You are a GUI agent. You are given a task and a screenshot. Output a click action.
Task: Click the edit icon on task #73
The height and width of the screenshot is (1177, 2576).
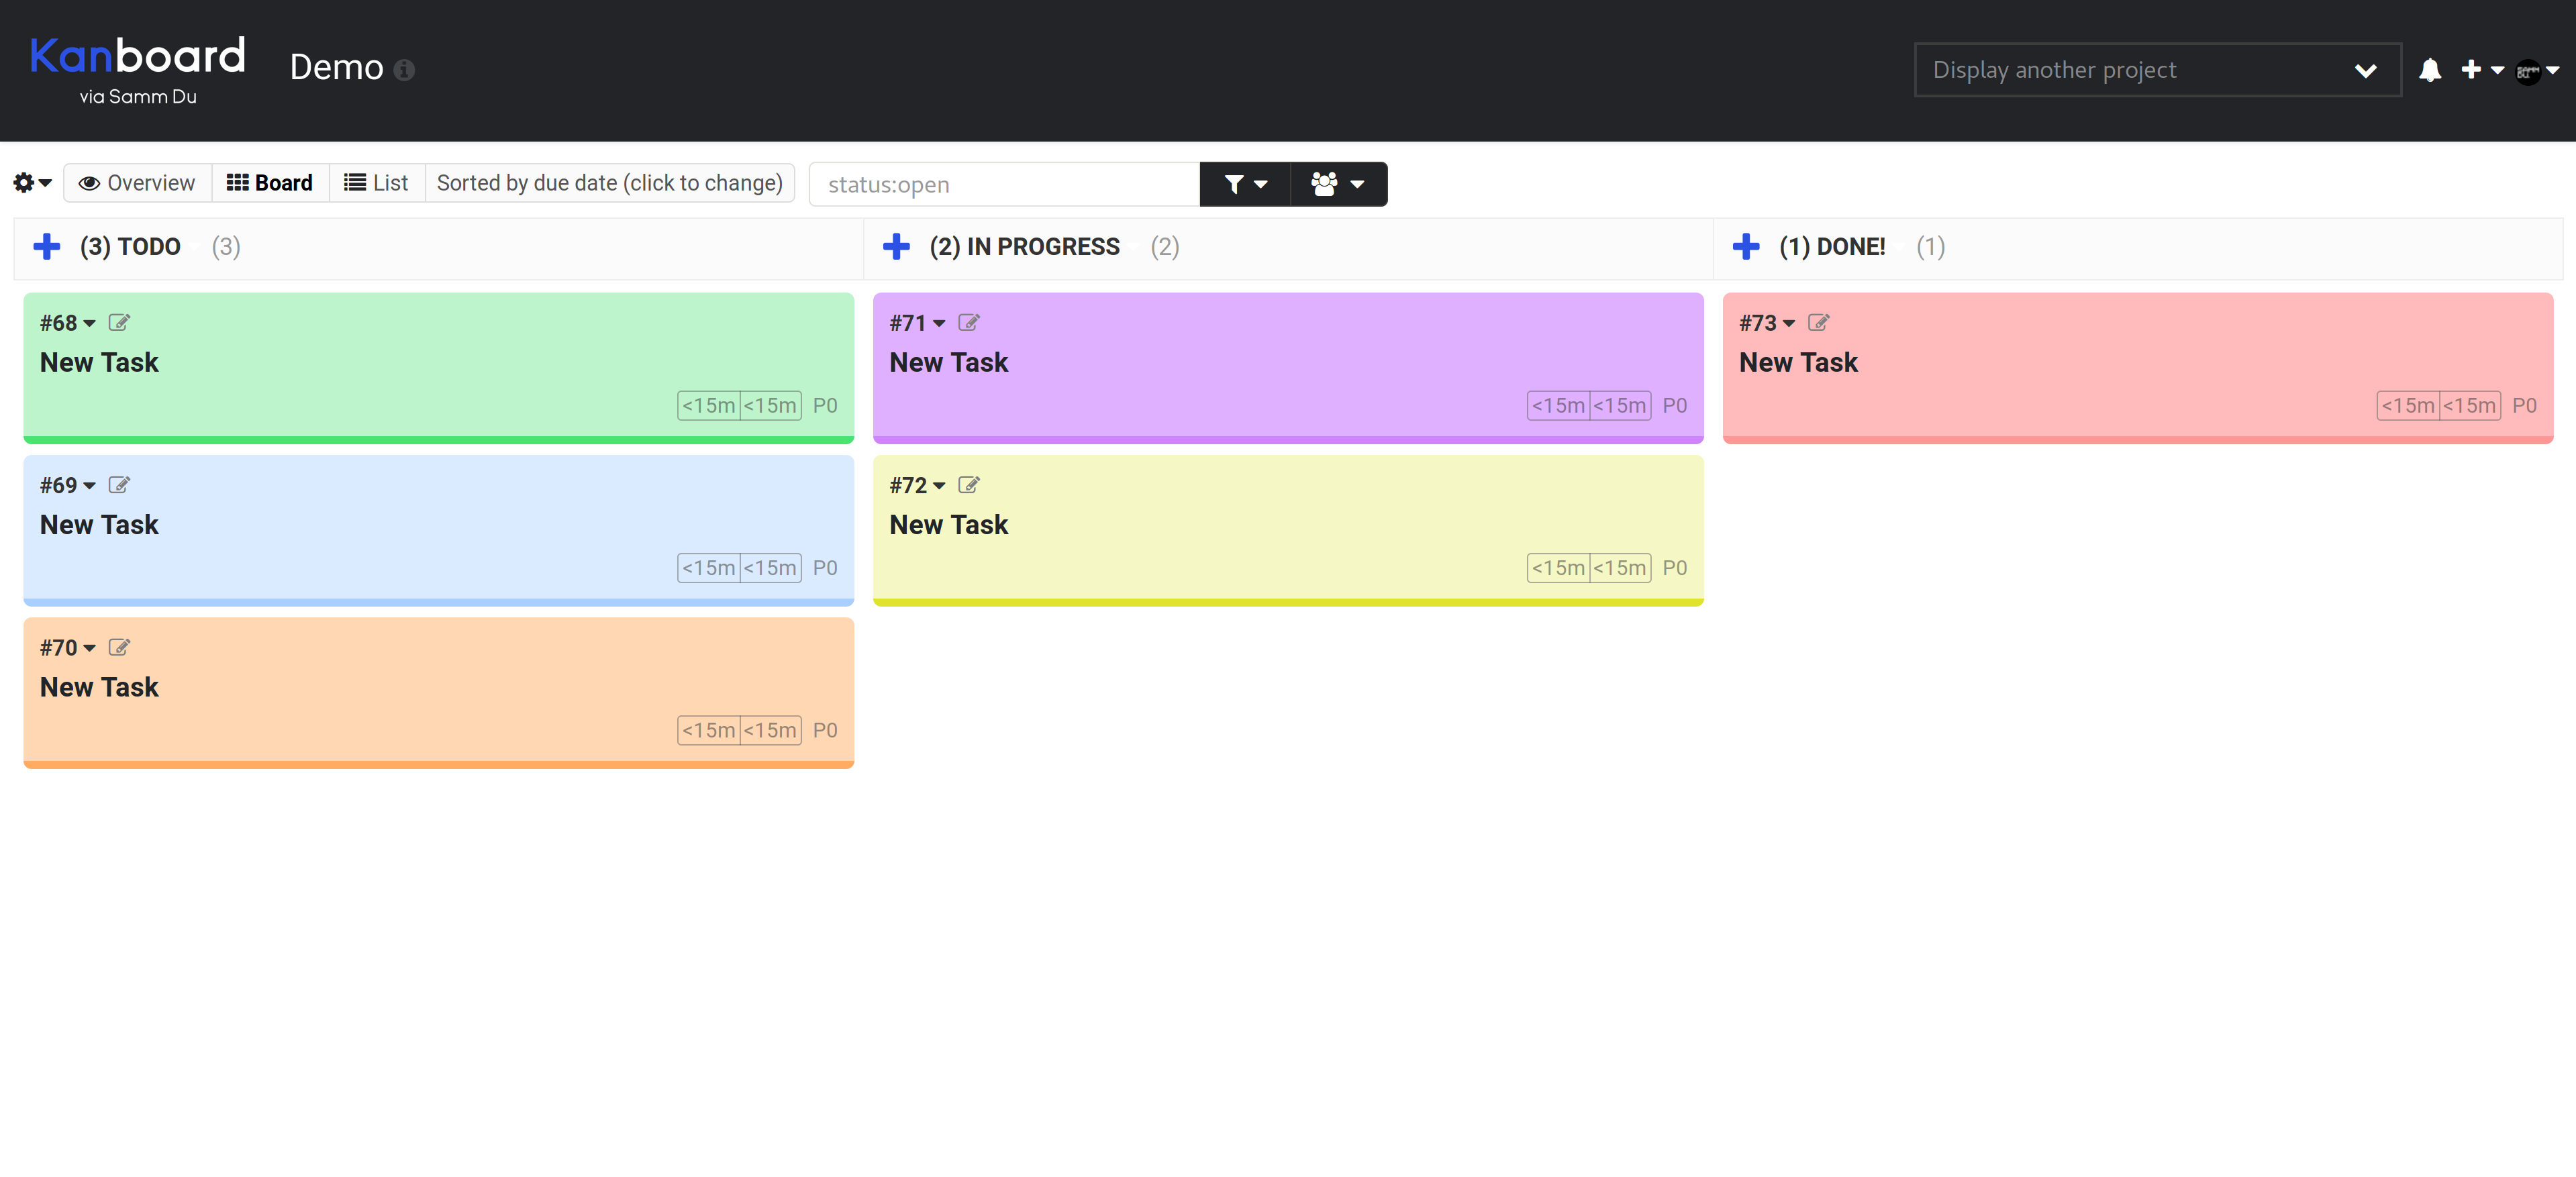pos(1818,322)
